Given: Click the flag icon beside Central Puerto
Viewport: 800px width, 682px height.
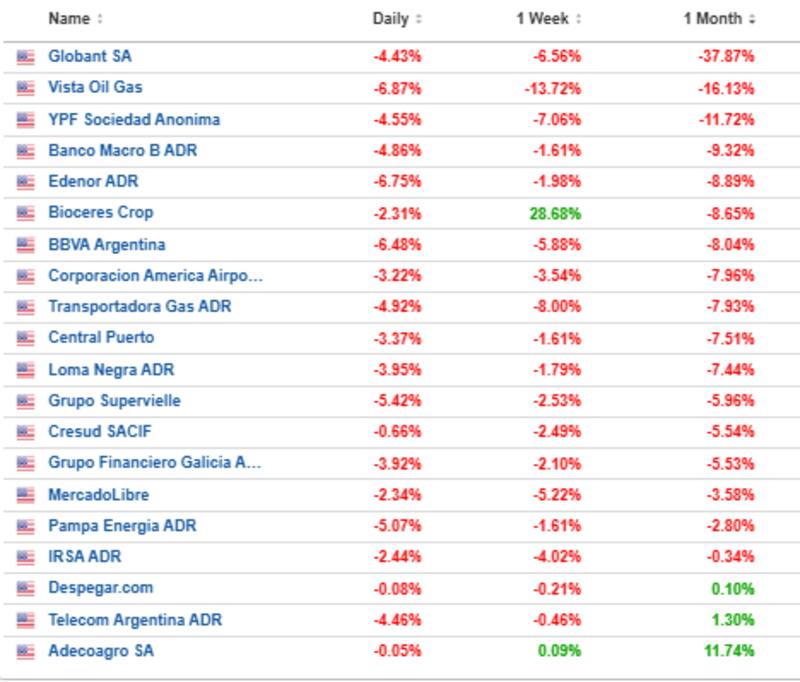Looking at the screenshot, I should point(26,338).
